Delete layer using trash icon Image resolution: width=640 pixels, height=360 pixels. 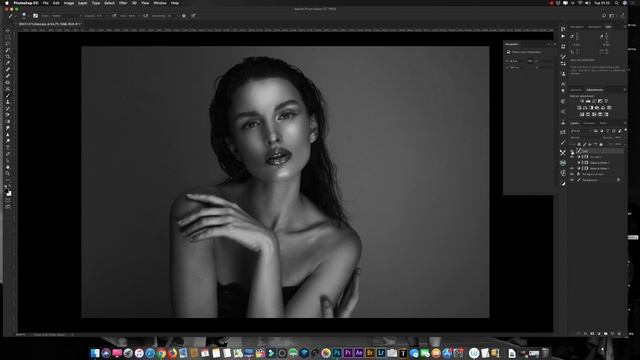coord(620,333)
